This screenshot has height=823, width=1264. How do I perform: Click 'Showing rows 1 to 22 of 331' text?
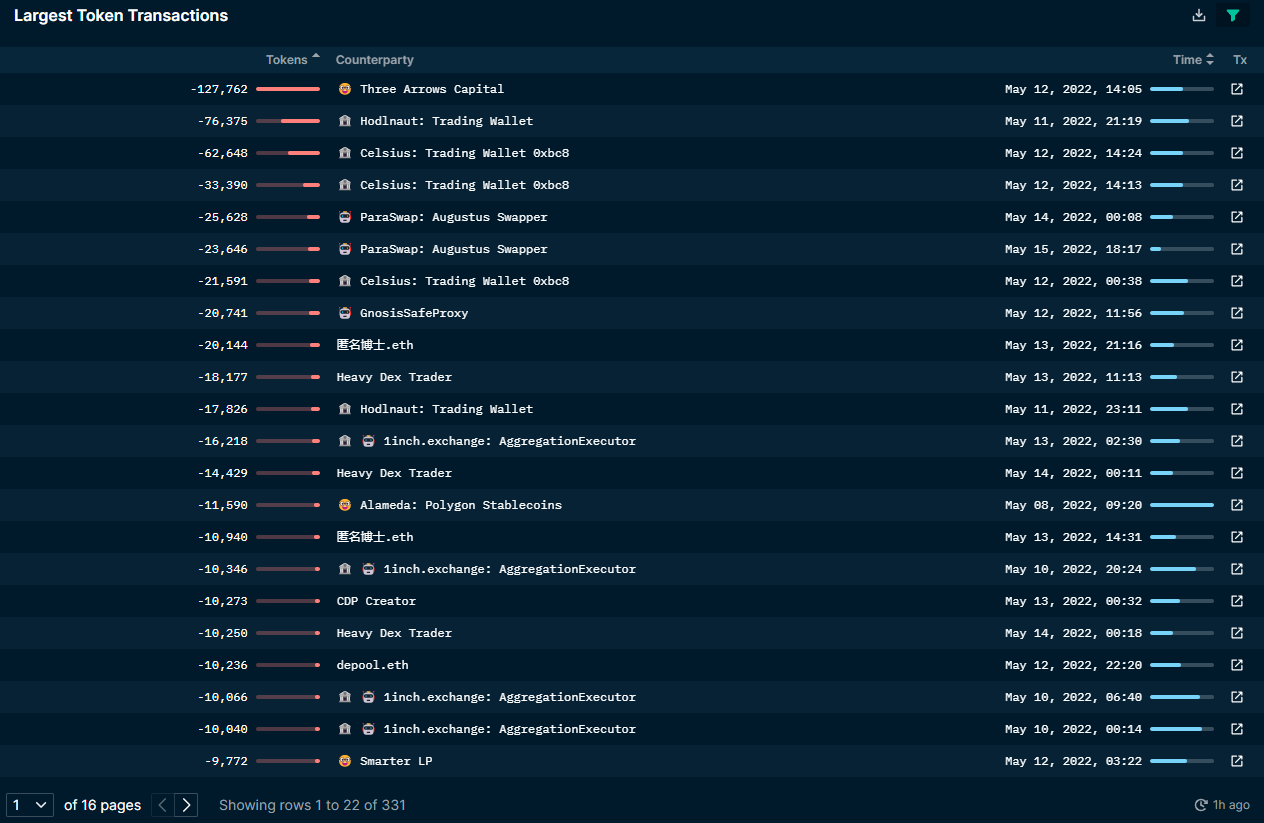(x=312, y=805)
